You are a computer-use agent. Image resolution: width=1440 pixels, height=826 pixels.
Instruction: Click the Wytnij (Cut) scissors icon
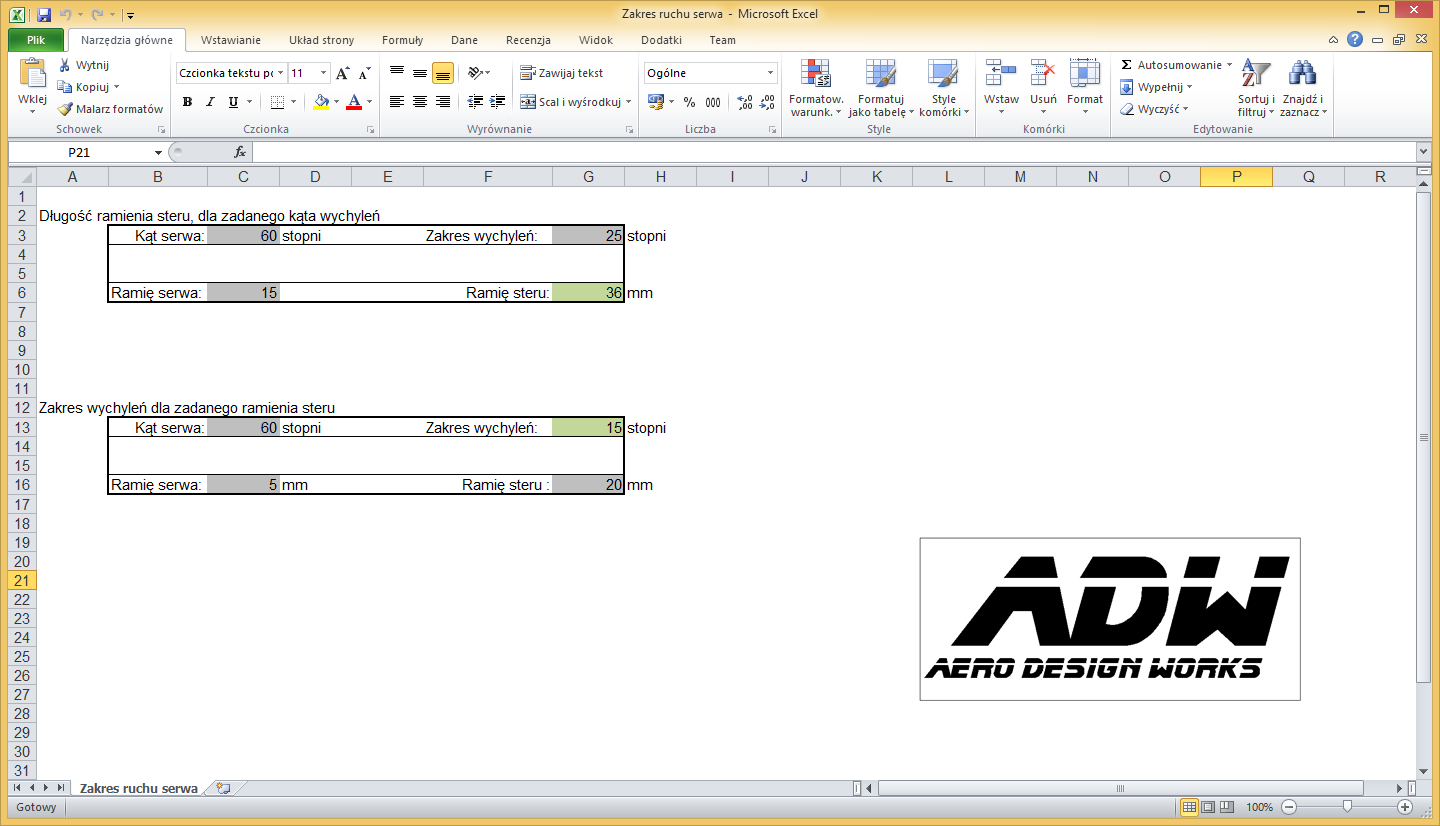(x=65, y=65)
